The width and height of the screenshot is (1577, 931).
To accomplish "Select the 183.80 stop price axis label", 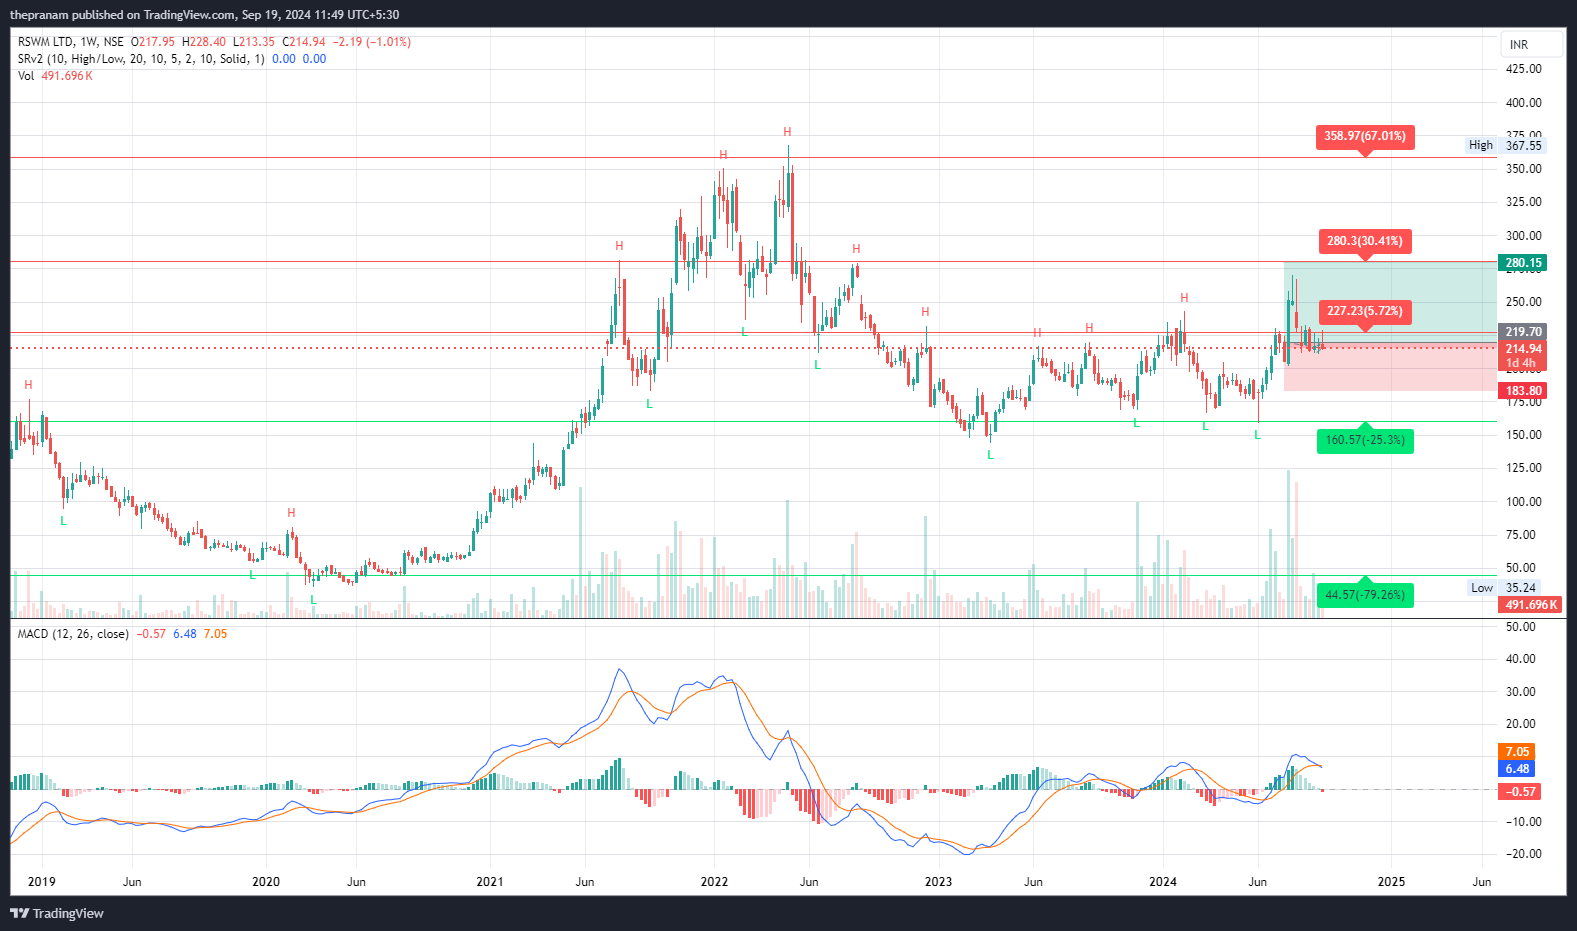I will click(x=1523, y=391).
